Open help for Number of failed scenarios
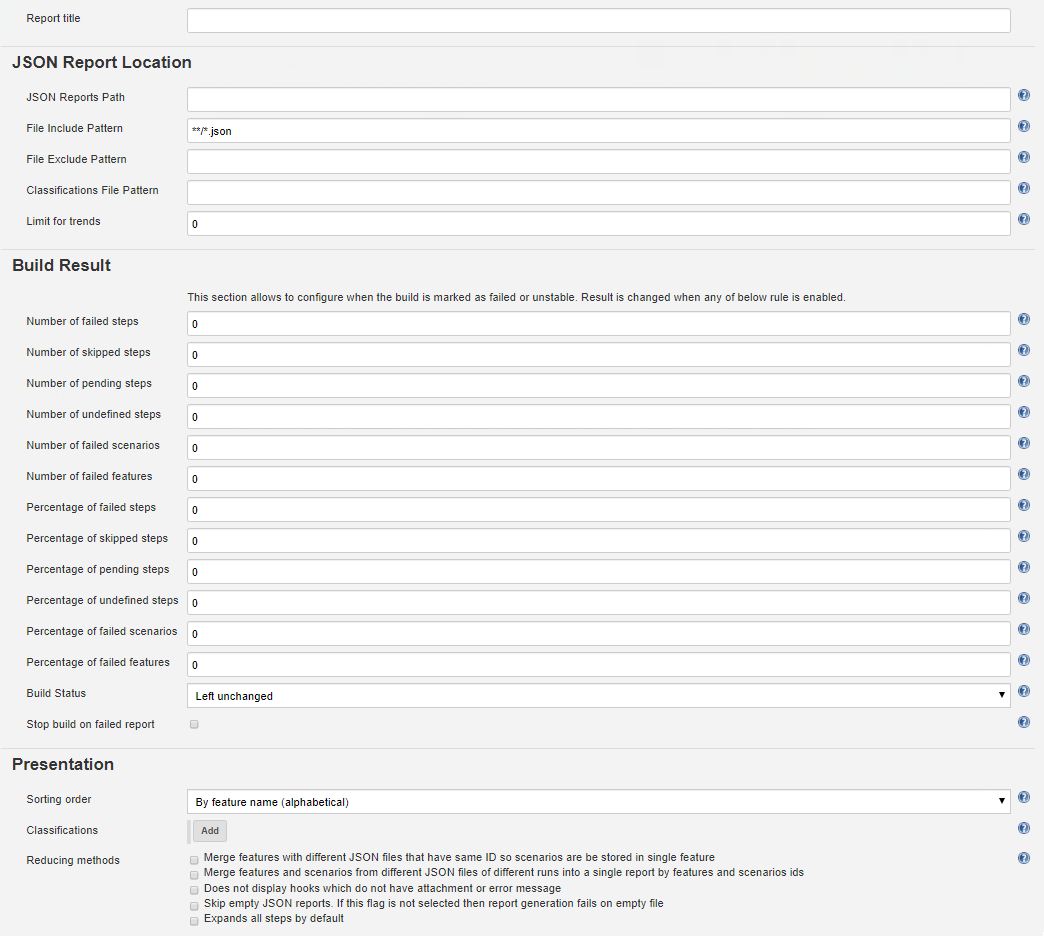Viewport: 1044px width, 936px height. [1024, 443]
